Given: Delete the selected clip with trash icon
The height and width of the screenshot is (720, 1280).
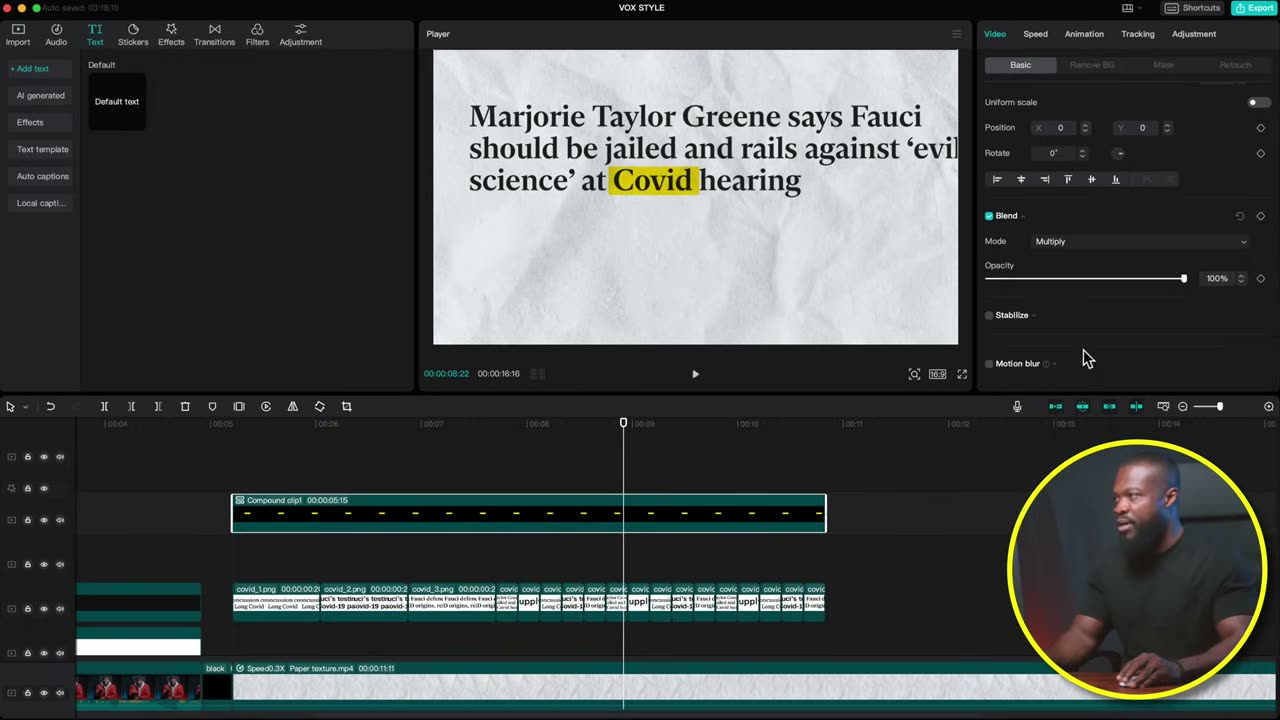Looking at the screenshot, I should (x=185, y=407).
